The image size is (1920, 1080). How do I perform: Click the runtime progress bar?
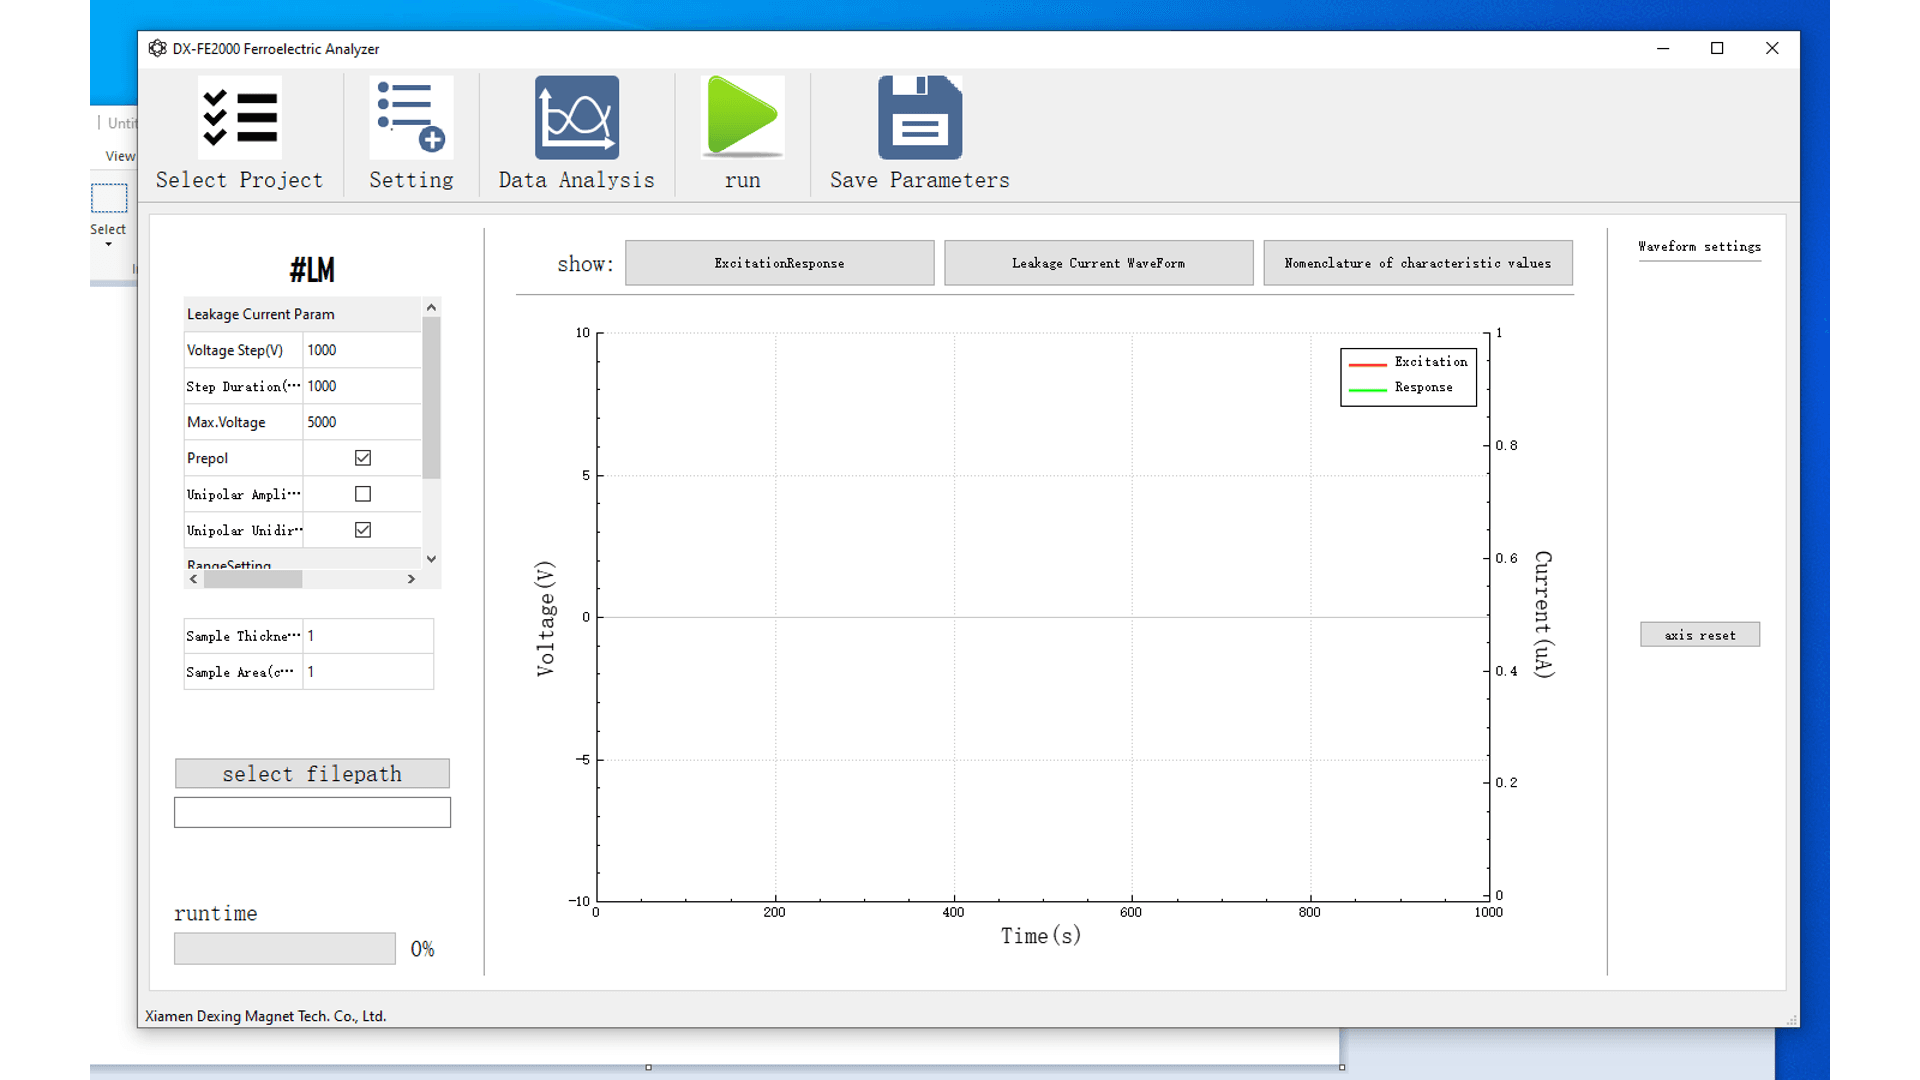[x=283, y=947]
